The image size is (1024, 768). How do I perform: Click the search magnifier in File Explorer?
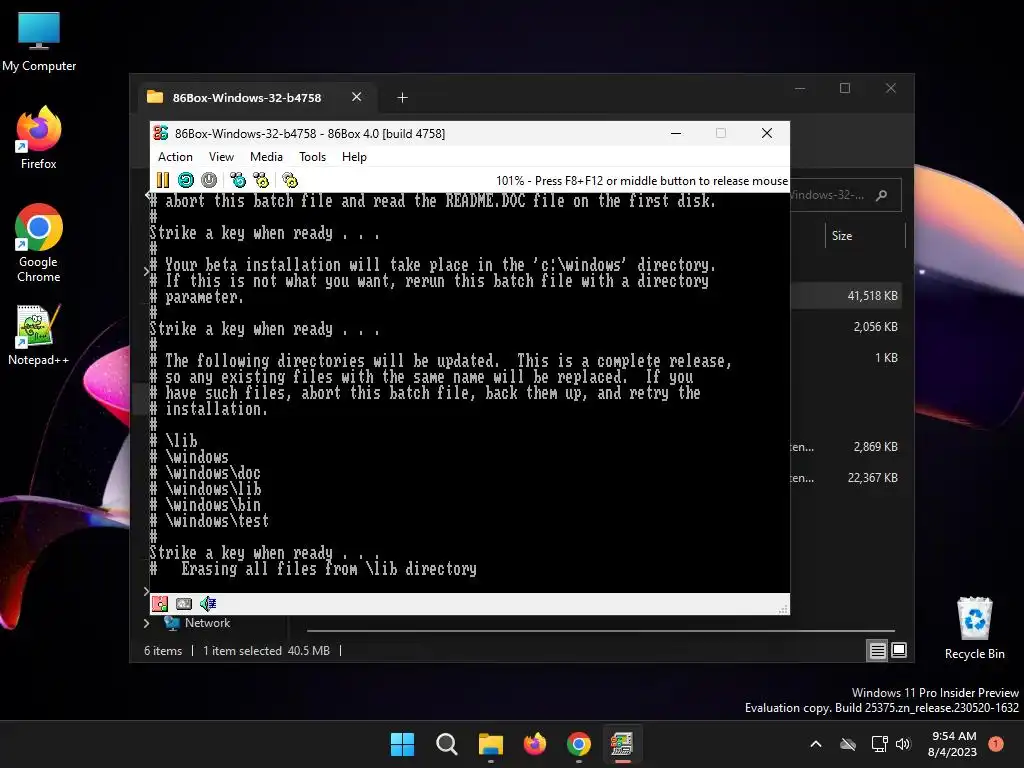(882, 195)
